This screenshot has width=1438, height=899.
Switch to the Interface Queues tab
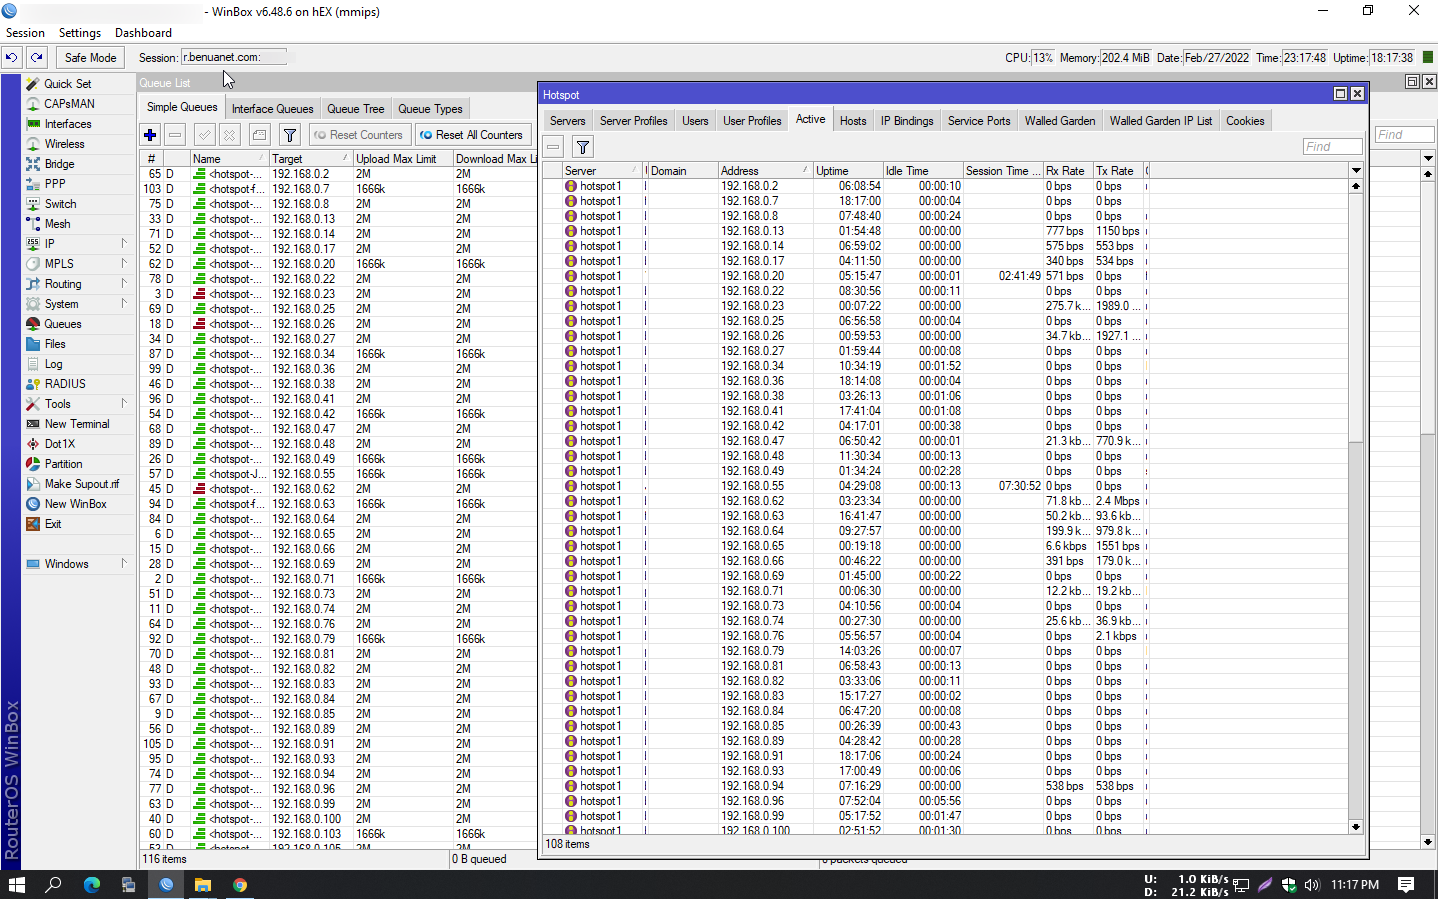(272, 109)
